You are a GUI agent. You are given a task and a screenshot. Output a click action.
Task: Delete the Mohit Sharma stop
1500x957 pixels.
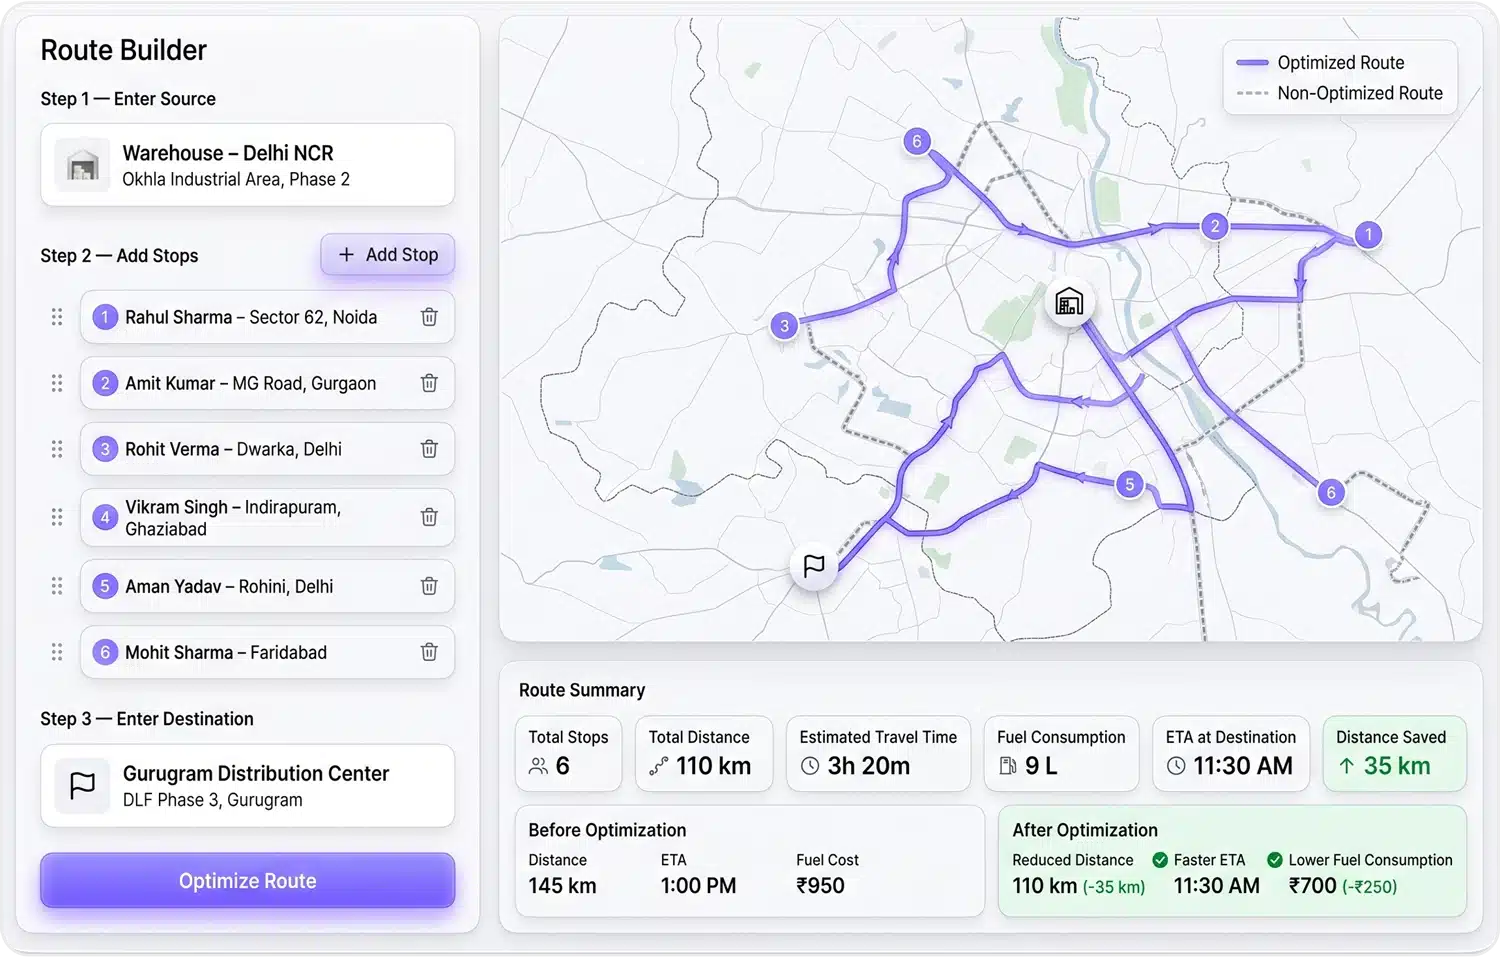click(429, 652)
